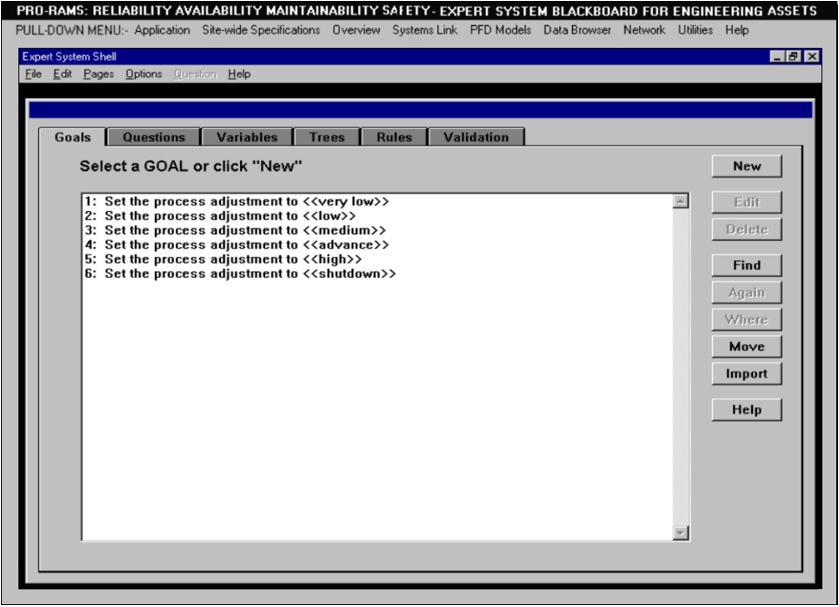Image resolution: width=839 pixels, height=607 pixels.
Task: Click the goal list vertical scrollbar track
Action: 681,367
